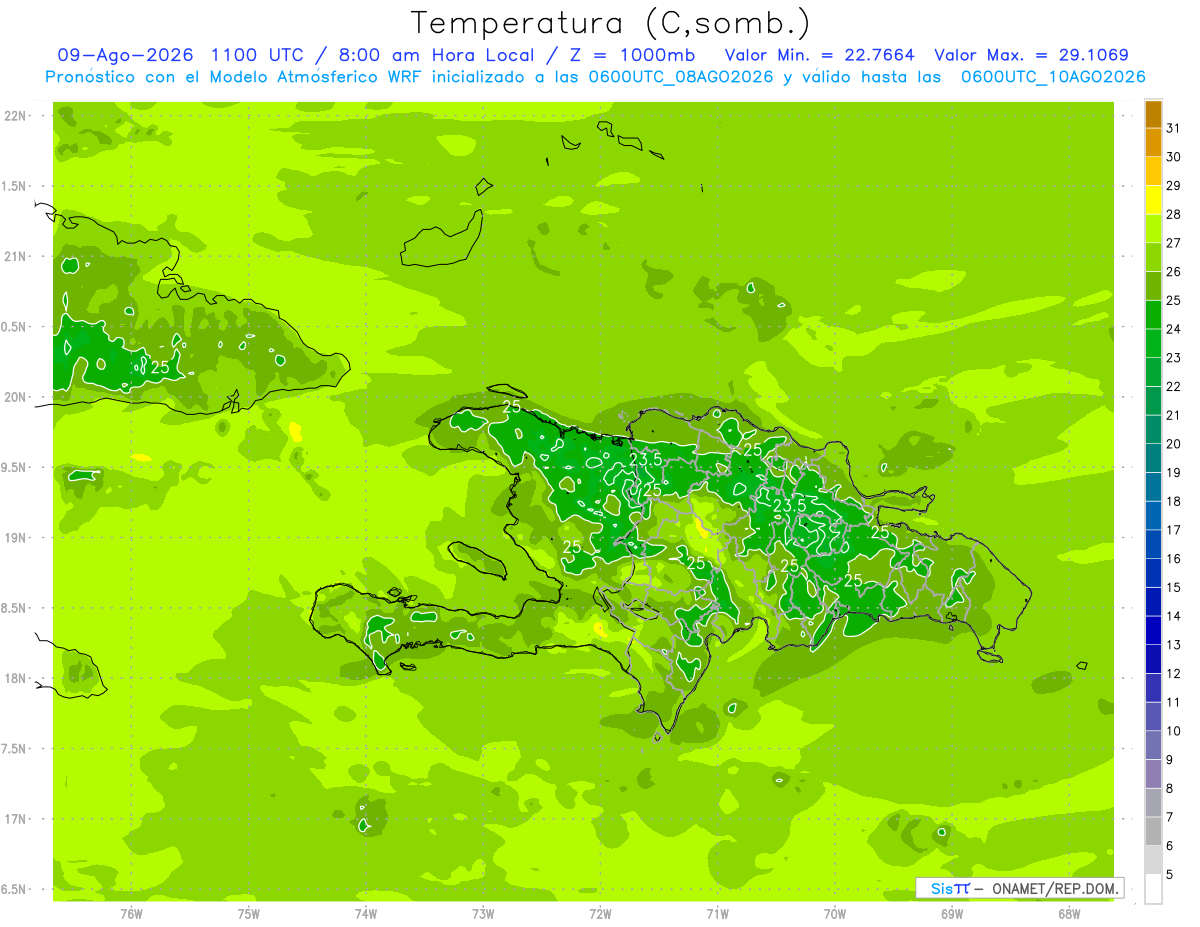Click the '73W' longitude axis label

483,914
